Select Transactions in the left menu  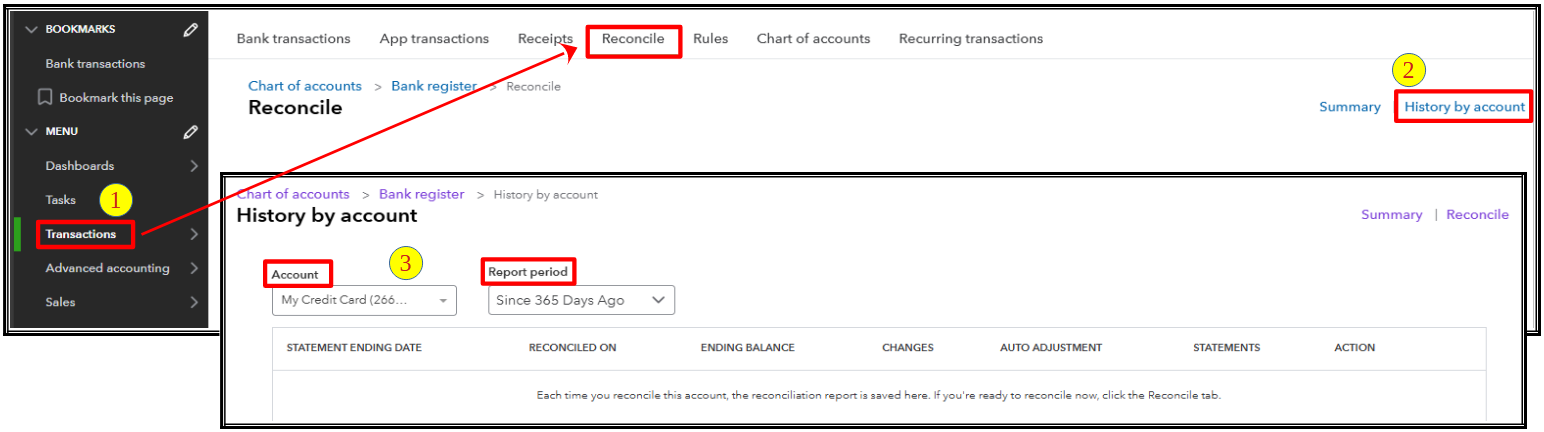81,234
